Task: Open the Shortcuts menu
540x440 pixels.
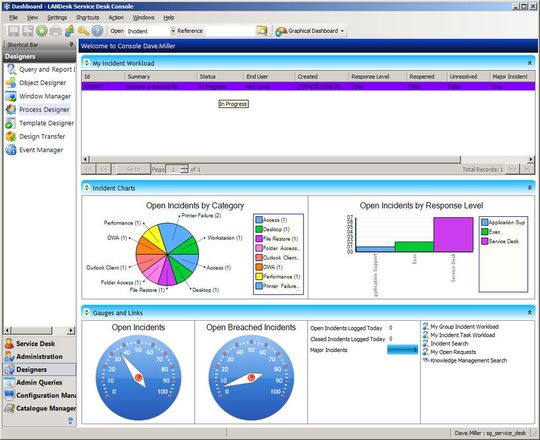Action: 87,17
